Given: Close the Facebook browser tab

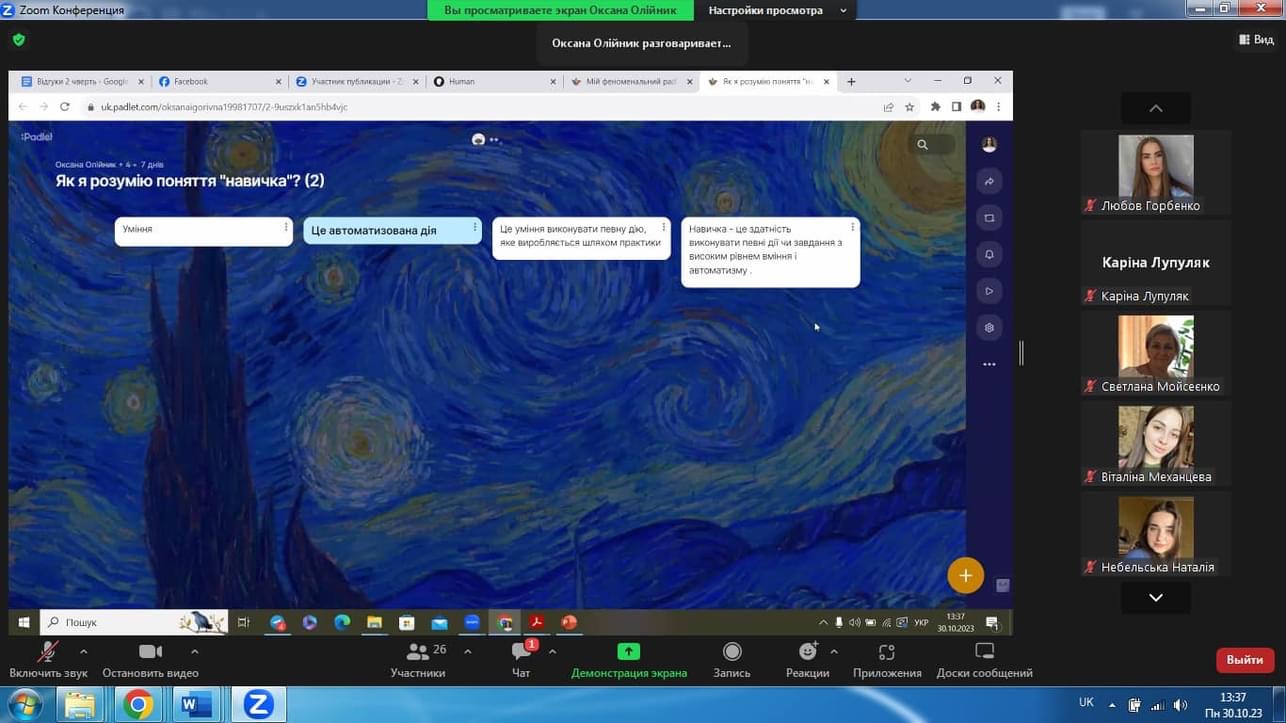Looking at the screenshot, I should point(279,82).
